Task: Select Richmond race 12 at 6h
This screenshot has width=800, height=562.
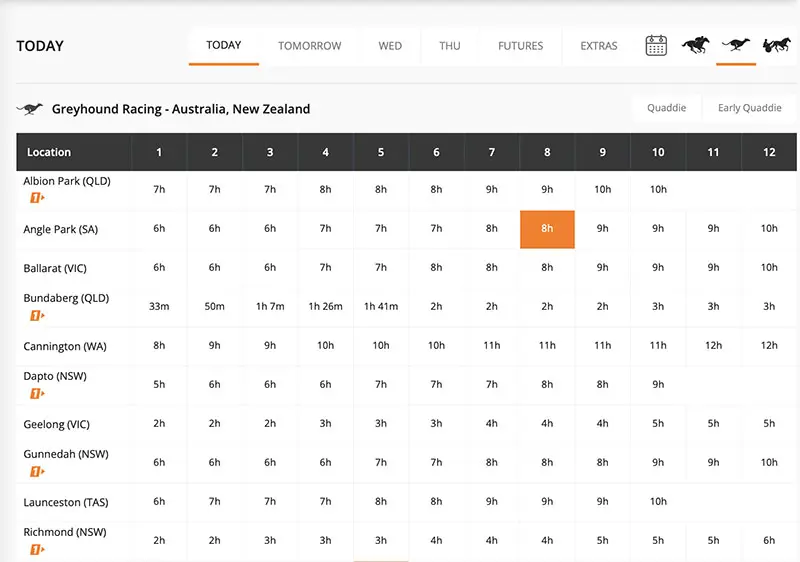Action: (x=769, y=541)
